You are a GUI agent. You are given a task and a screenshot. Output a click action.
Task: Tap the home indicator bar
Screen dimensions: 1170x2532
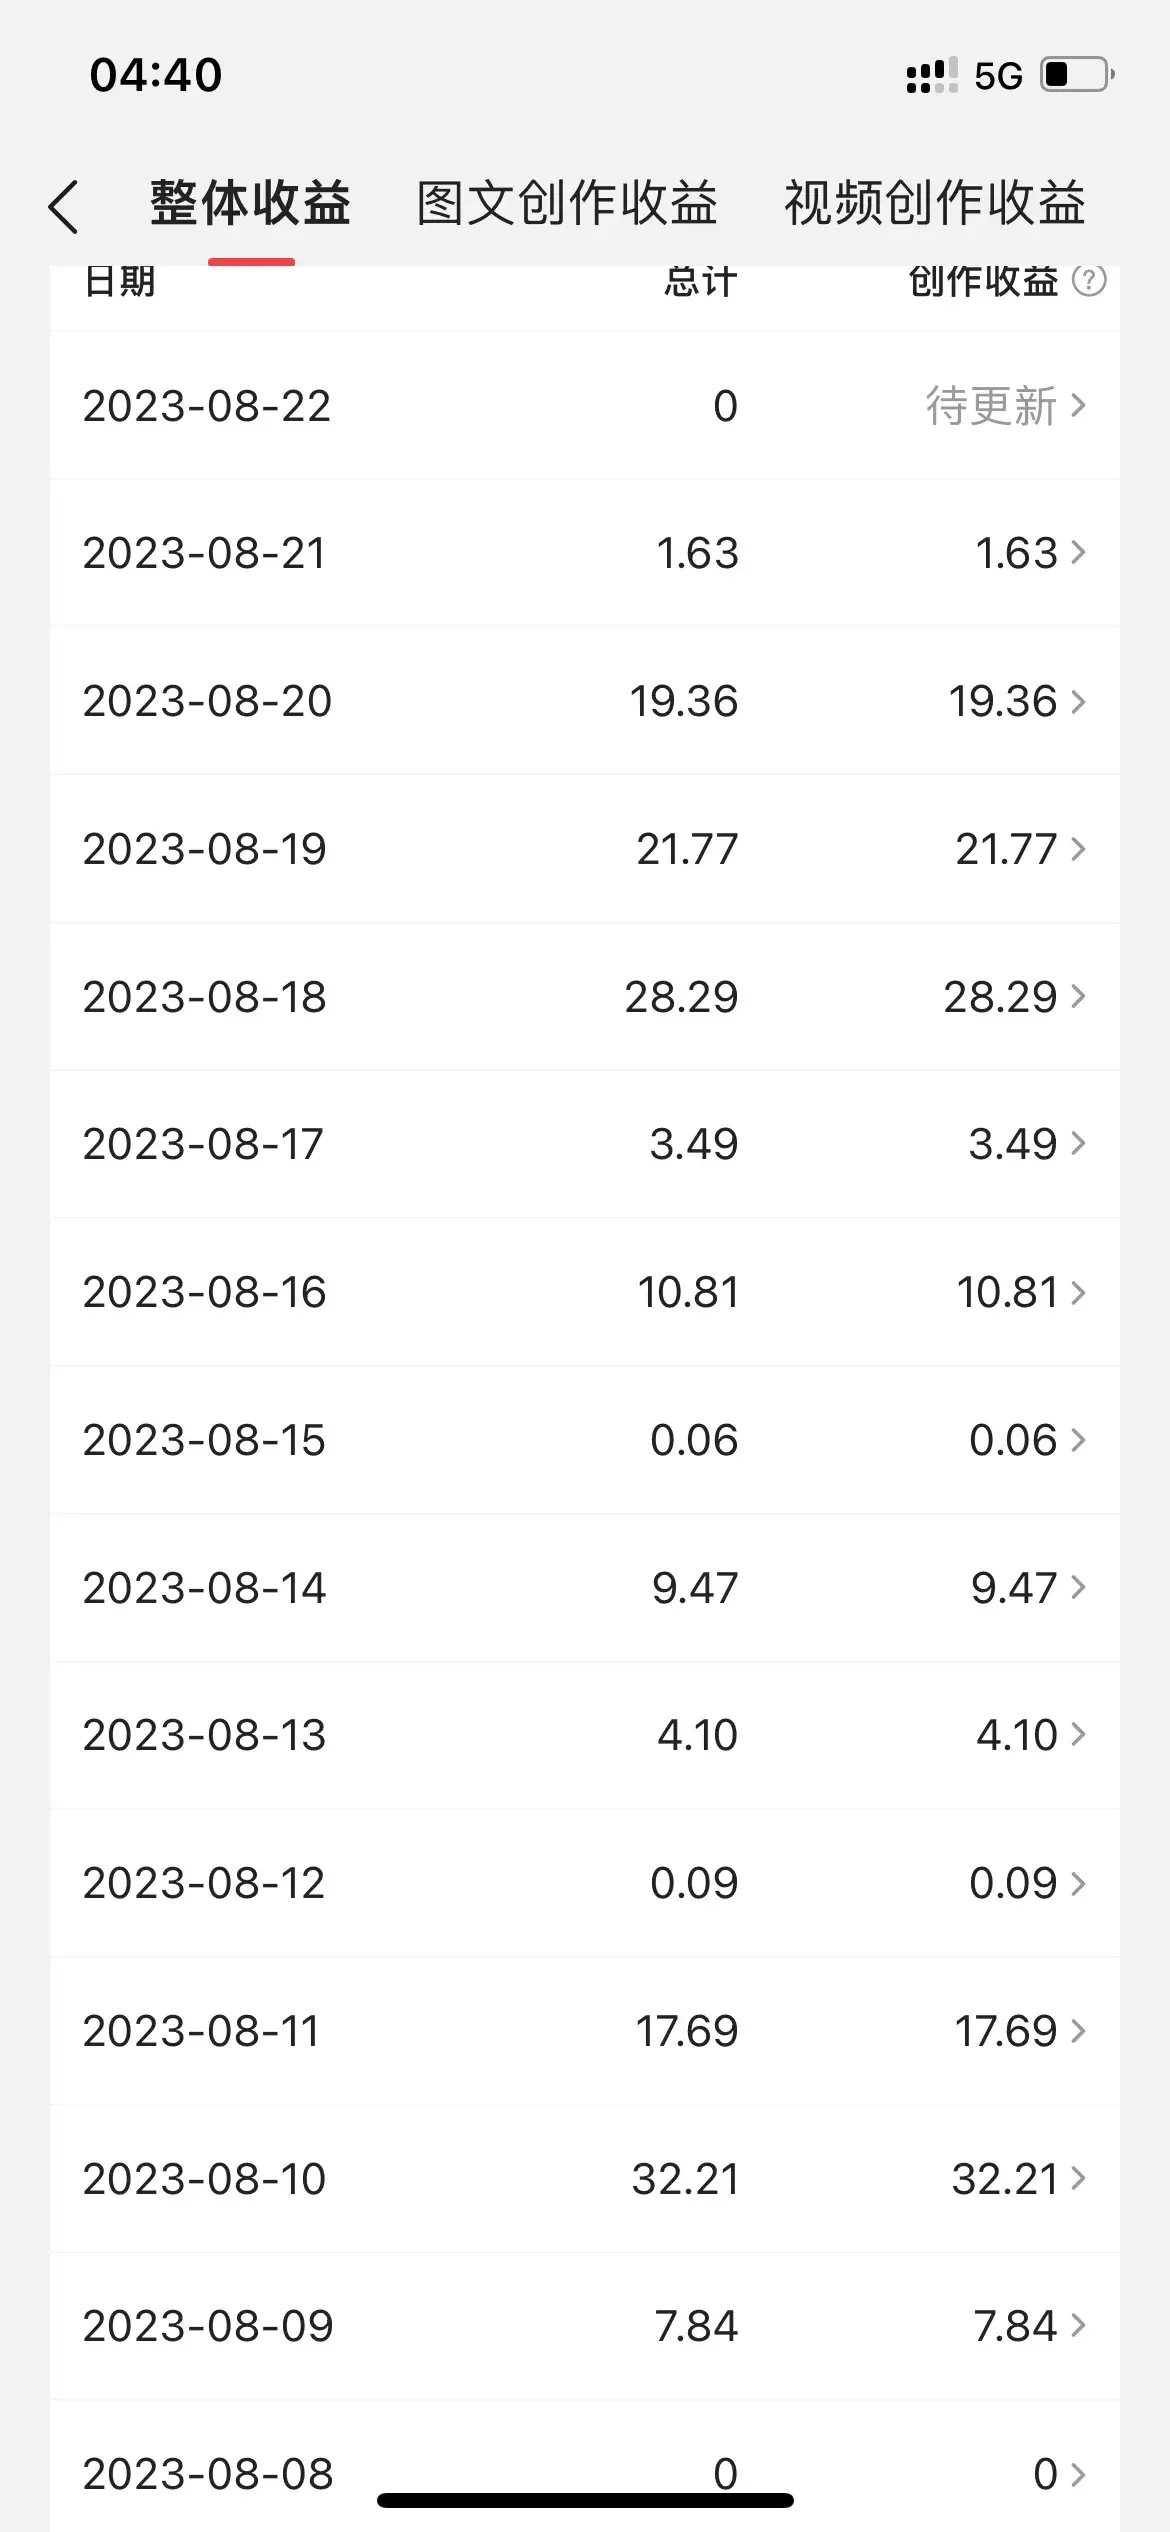(585, 2500)
